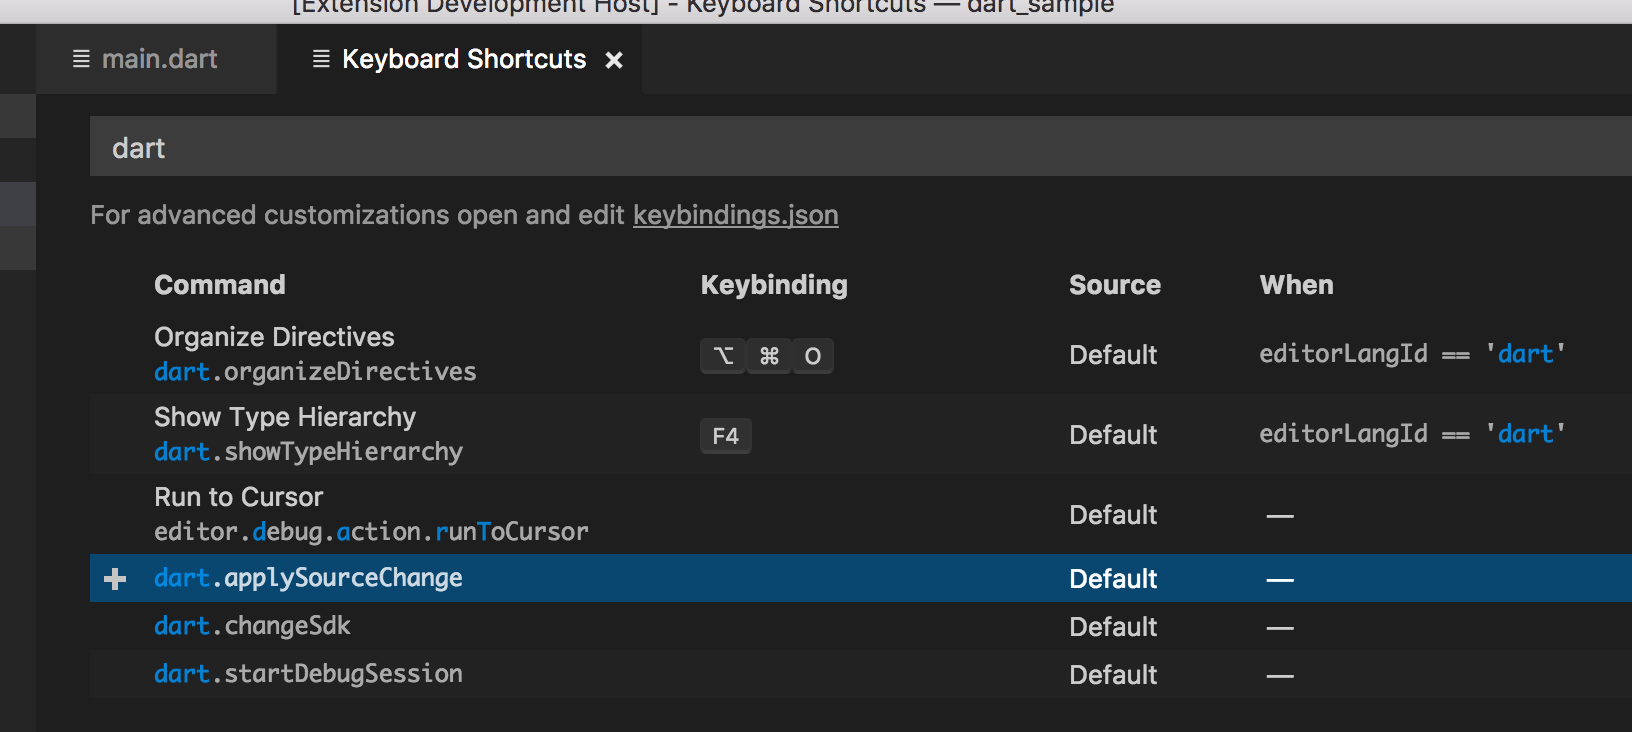Image resolution: width=1632 pixels, height=732 pixels.
Task: Switch to the Keyboard Shortcuts tab
Action: 464,59
